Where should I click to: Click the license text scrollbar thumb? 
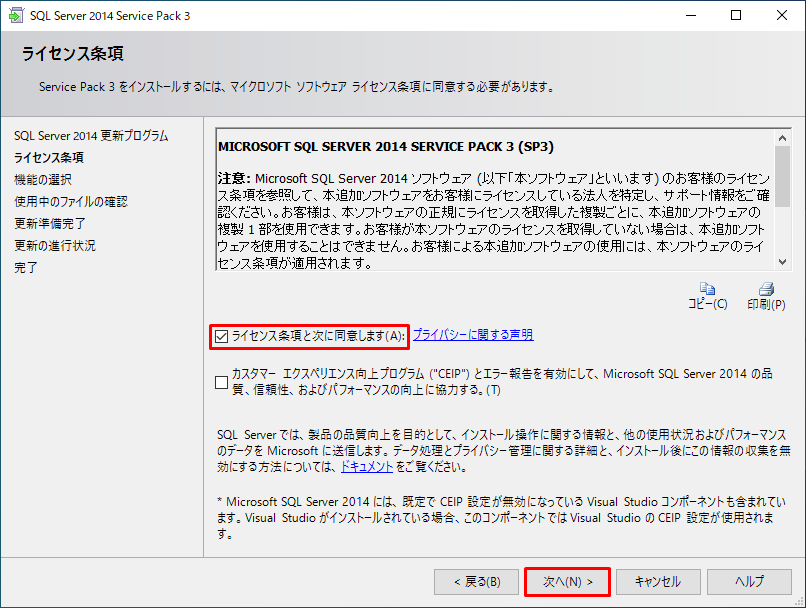[x=782, y=176]
